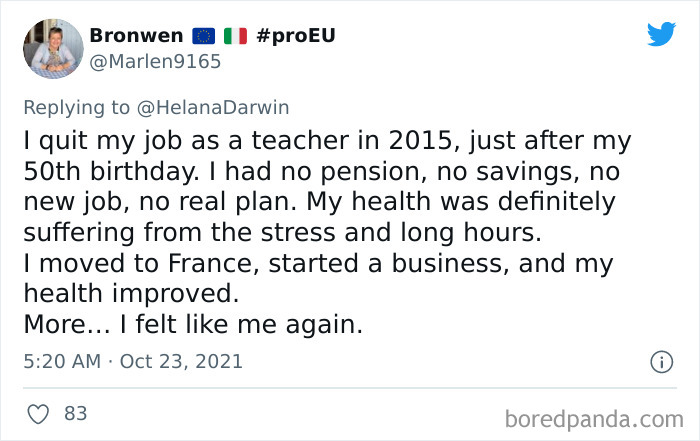Click the Oct 23, 2021 date
This screenshot has width=700, height=441.
pos(181,361)
